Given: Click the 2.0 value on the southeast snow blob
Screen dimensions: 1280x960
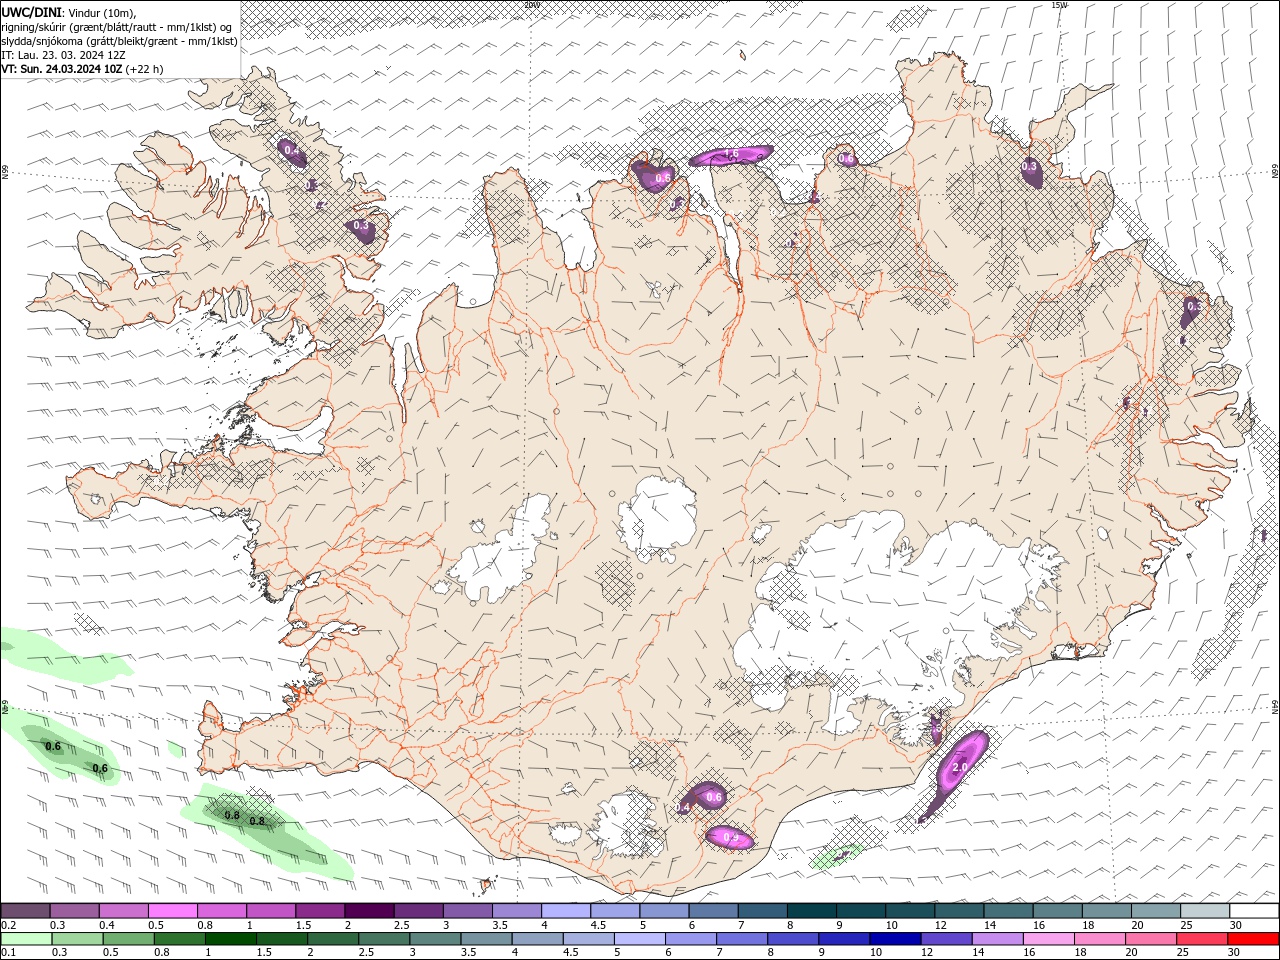Looking at the screenshot, I should [x=960, y=768].
